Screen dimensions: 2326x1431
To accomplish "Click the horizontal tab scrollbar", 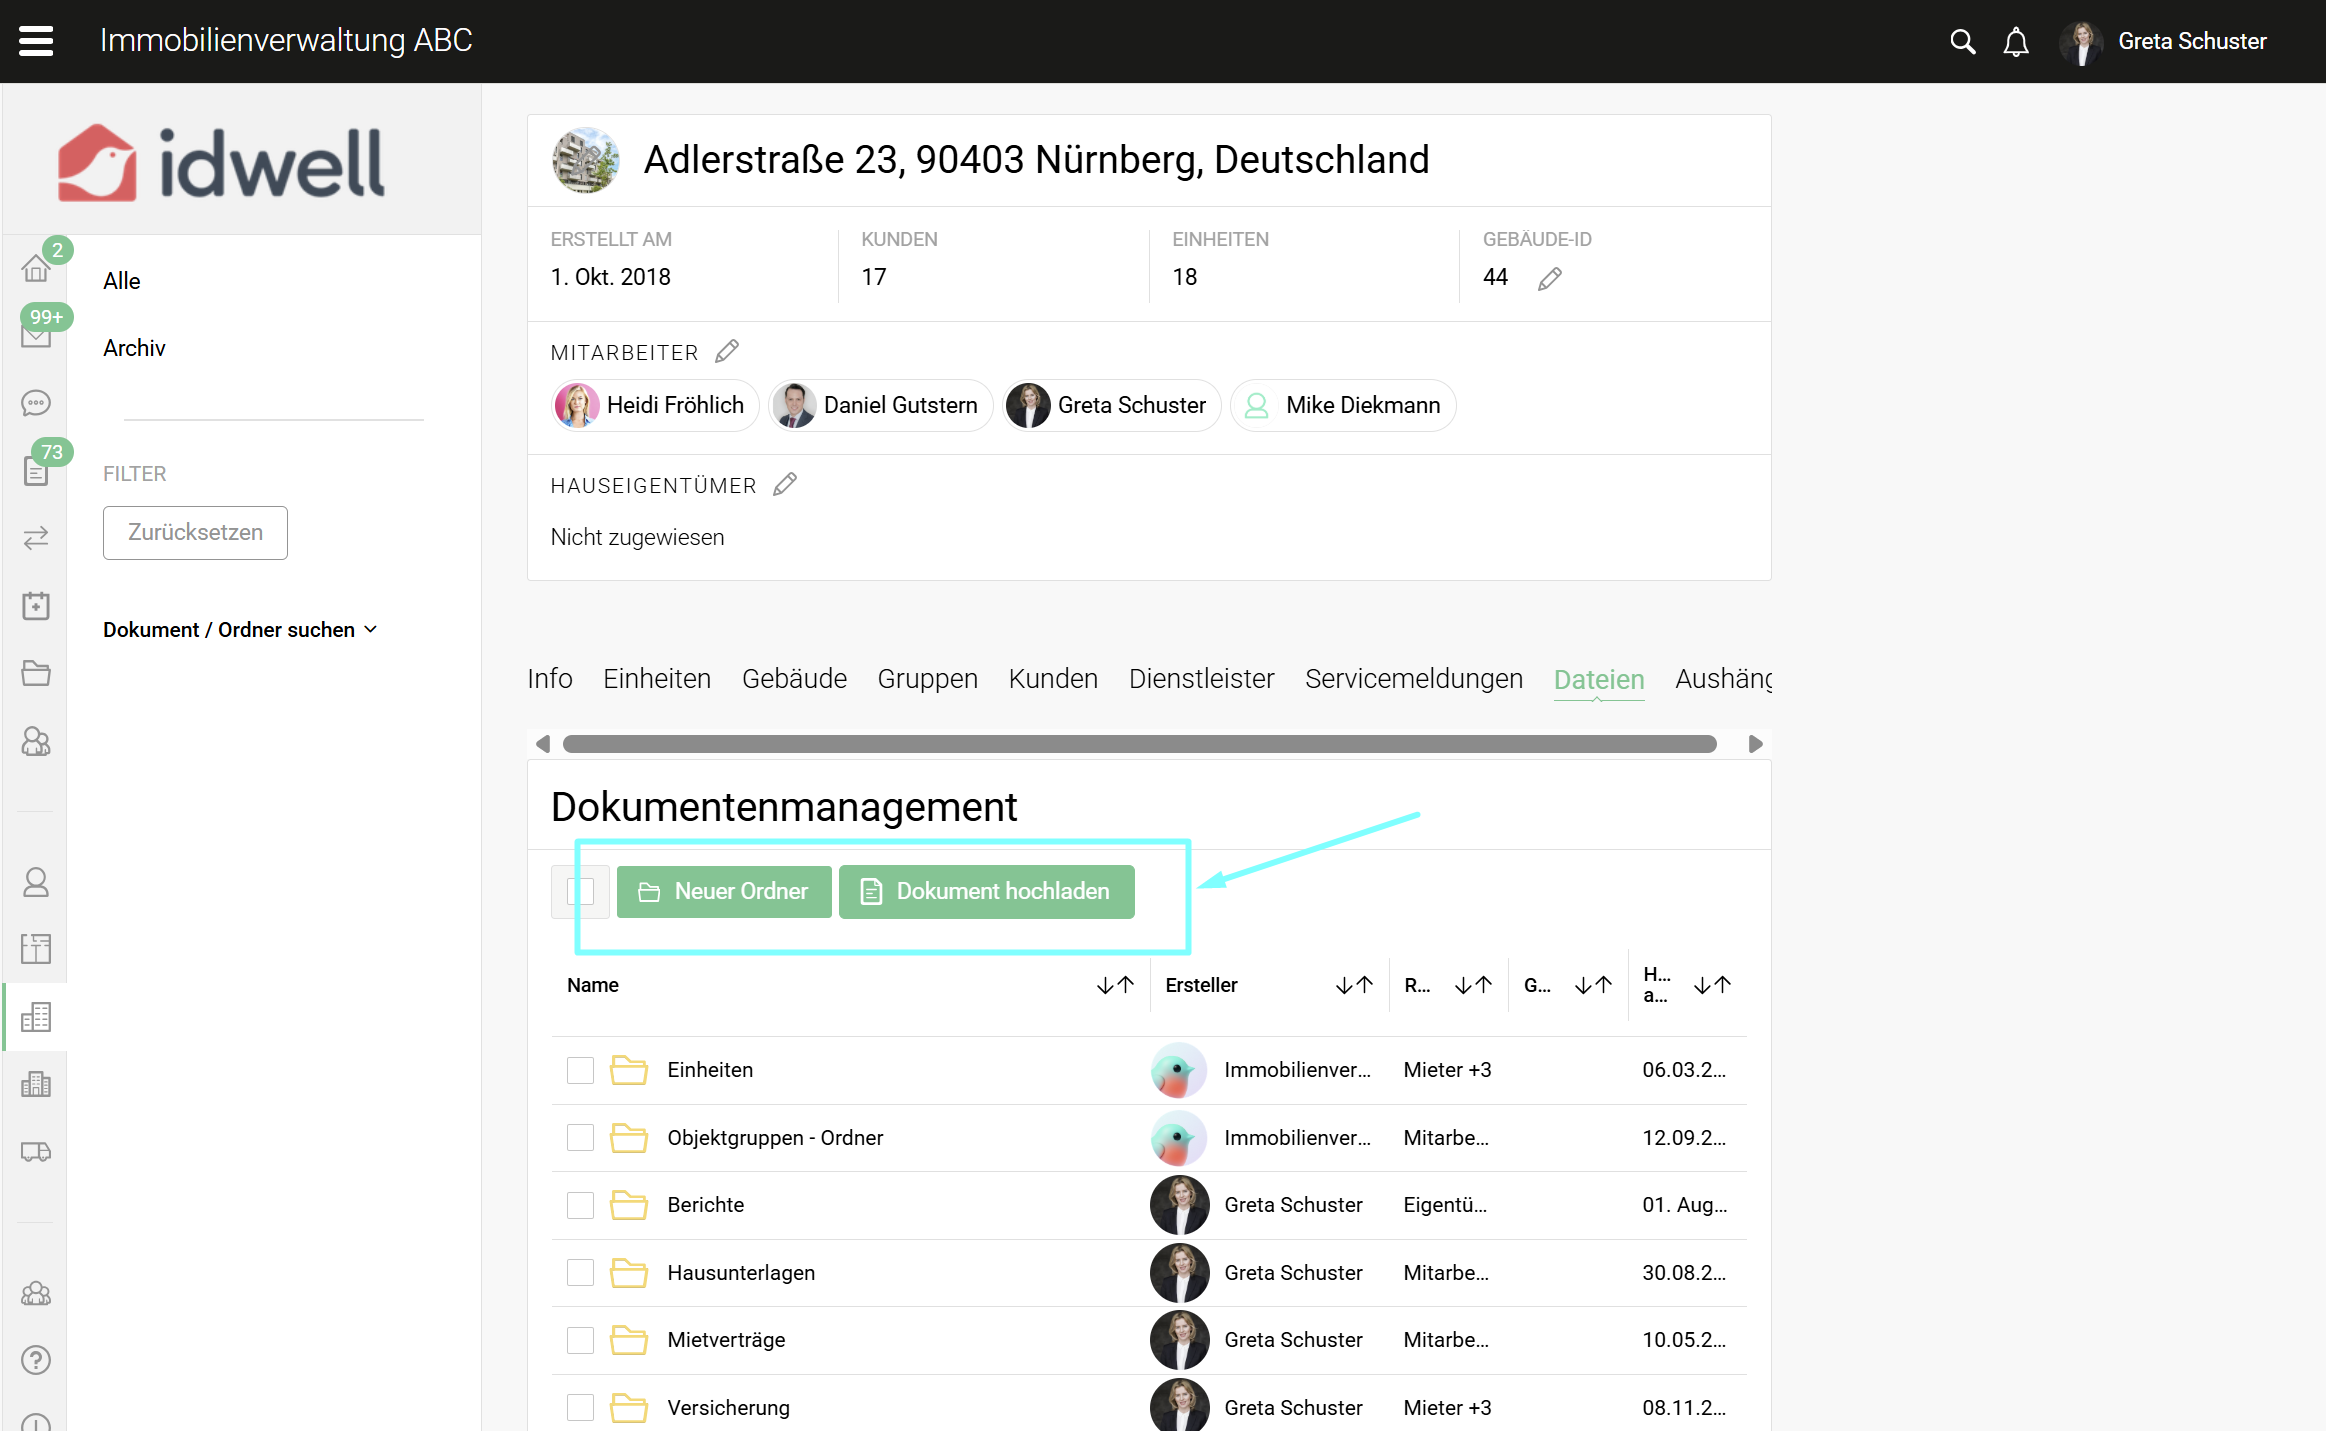I will click(1139, 744).
